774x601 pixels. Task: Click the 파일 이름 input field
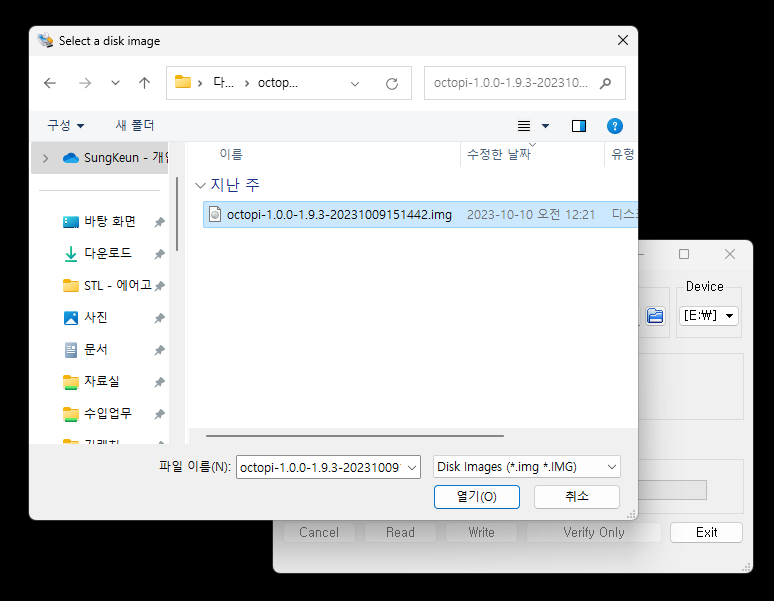[x=320, y=467]
